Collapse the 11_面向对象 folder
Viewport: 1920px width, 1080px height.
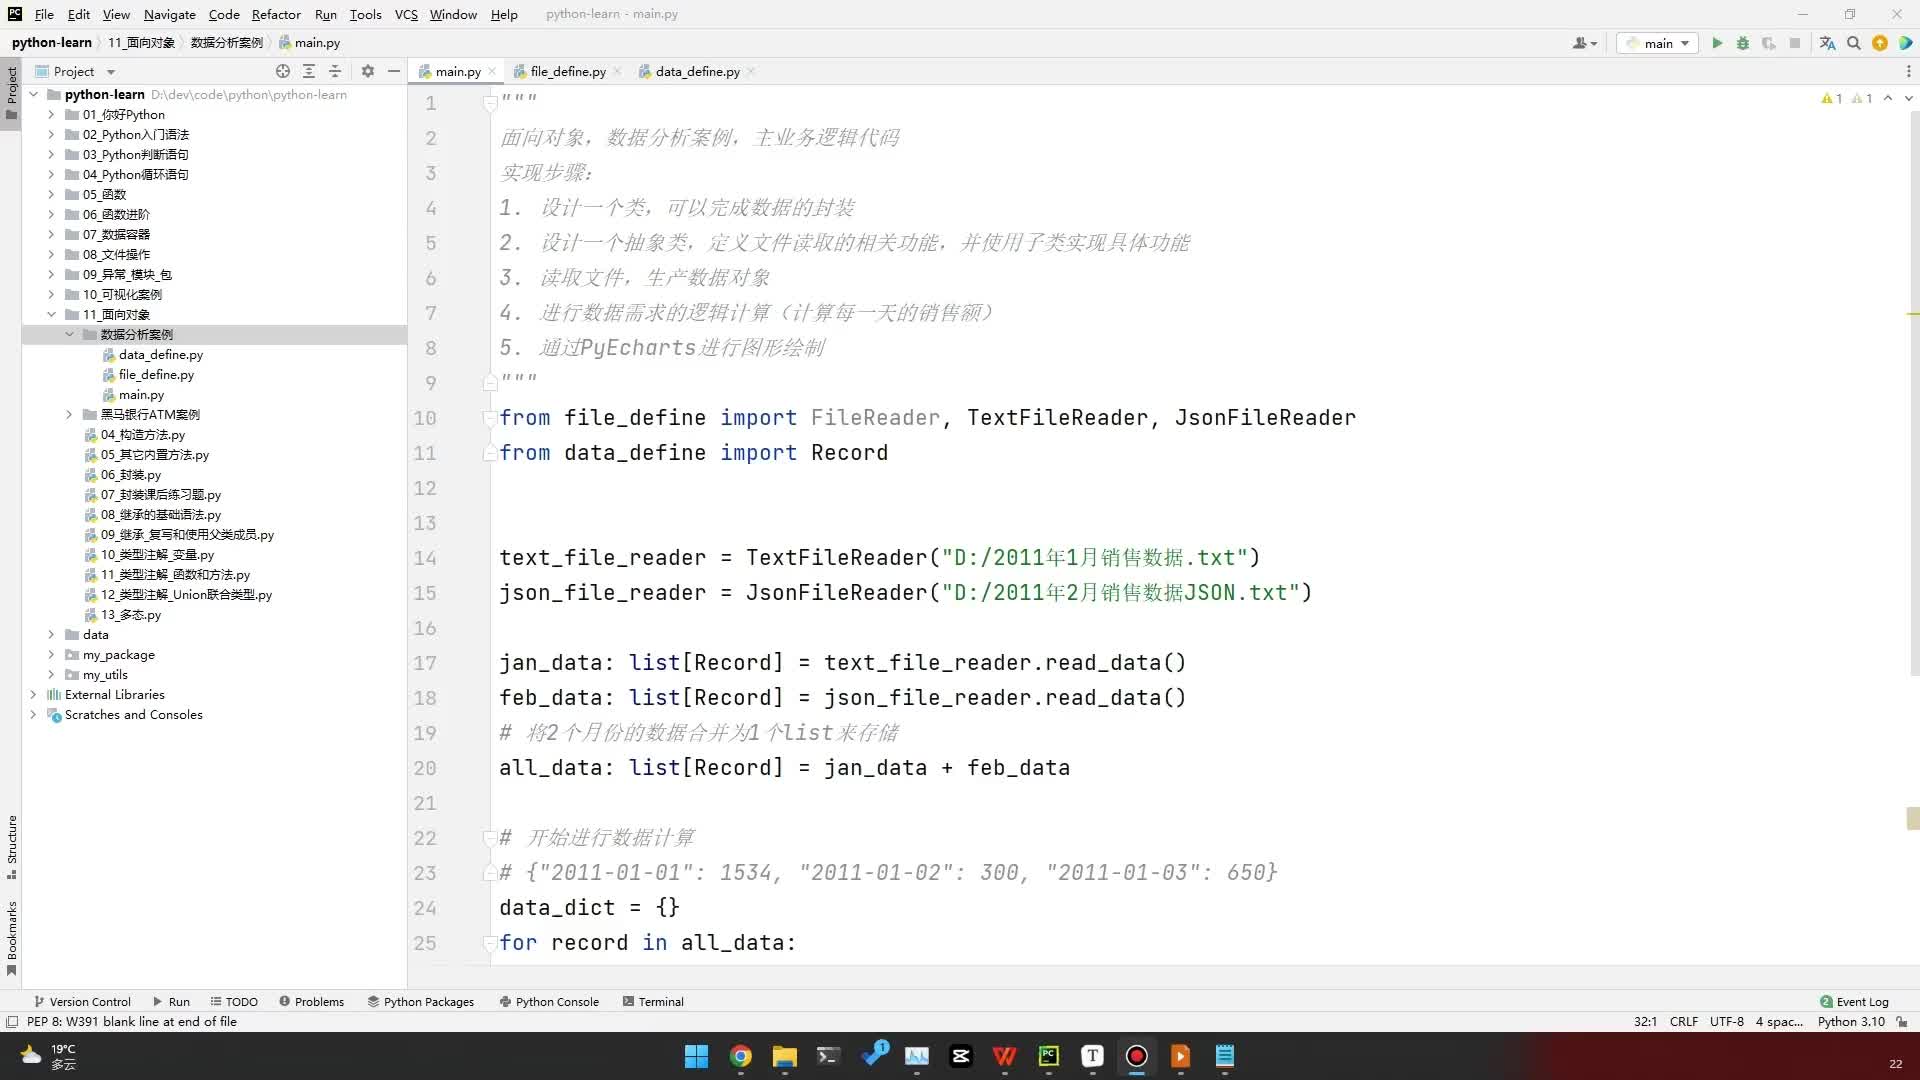click(x=52, y=314)
